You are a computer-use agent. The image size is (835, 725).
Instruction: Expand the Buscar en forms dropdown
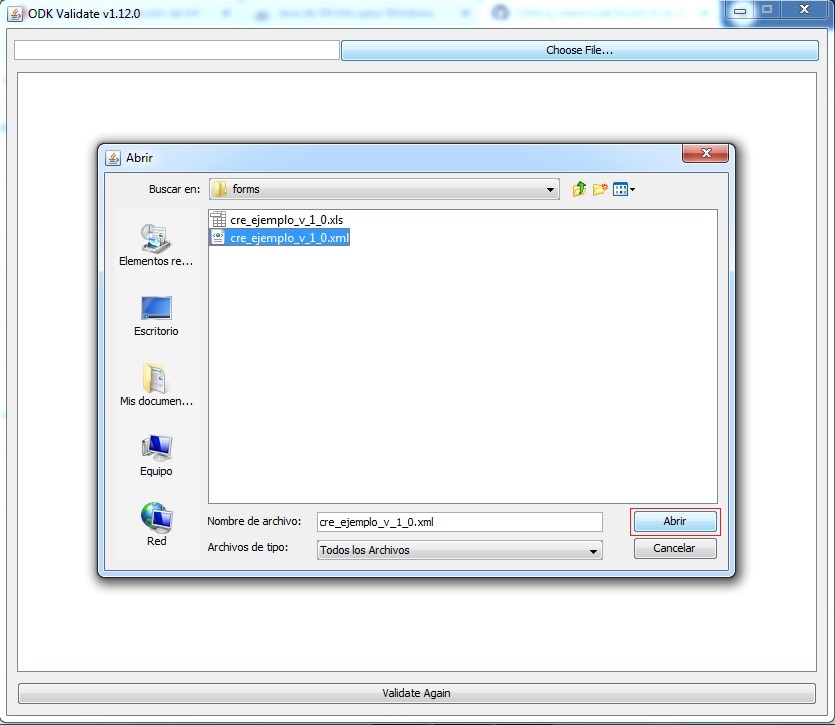coord(550,190)
